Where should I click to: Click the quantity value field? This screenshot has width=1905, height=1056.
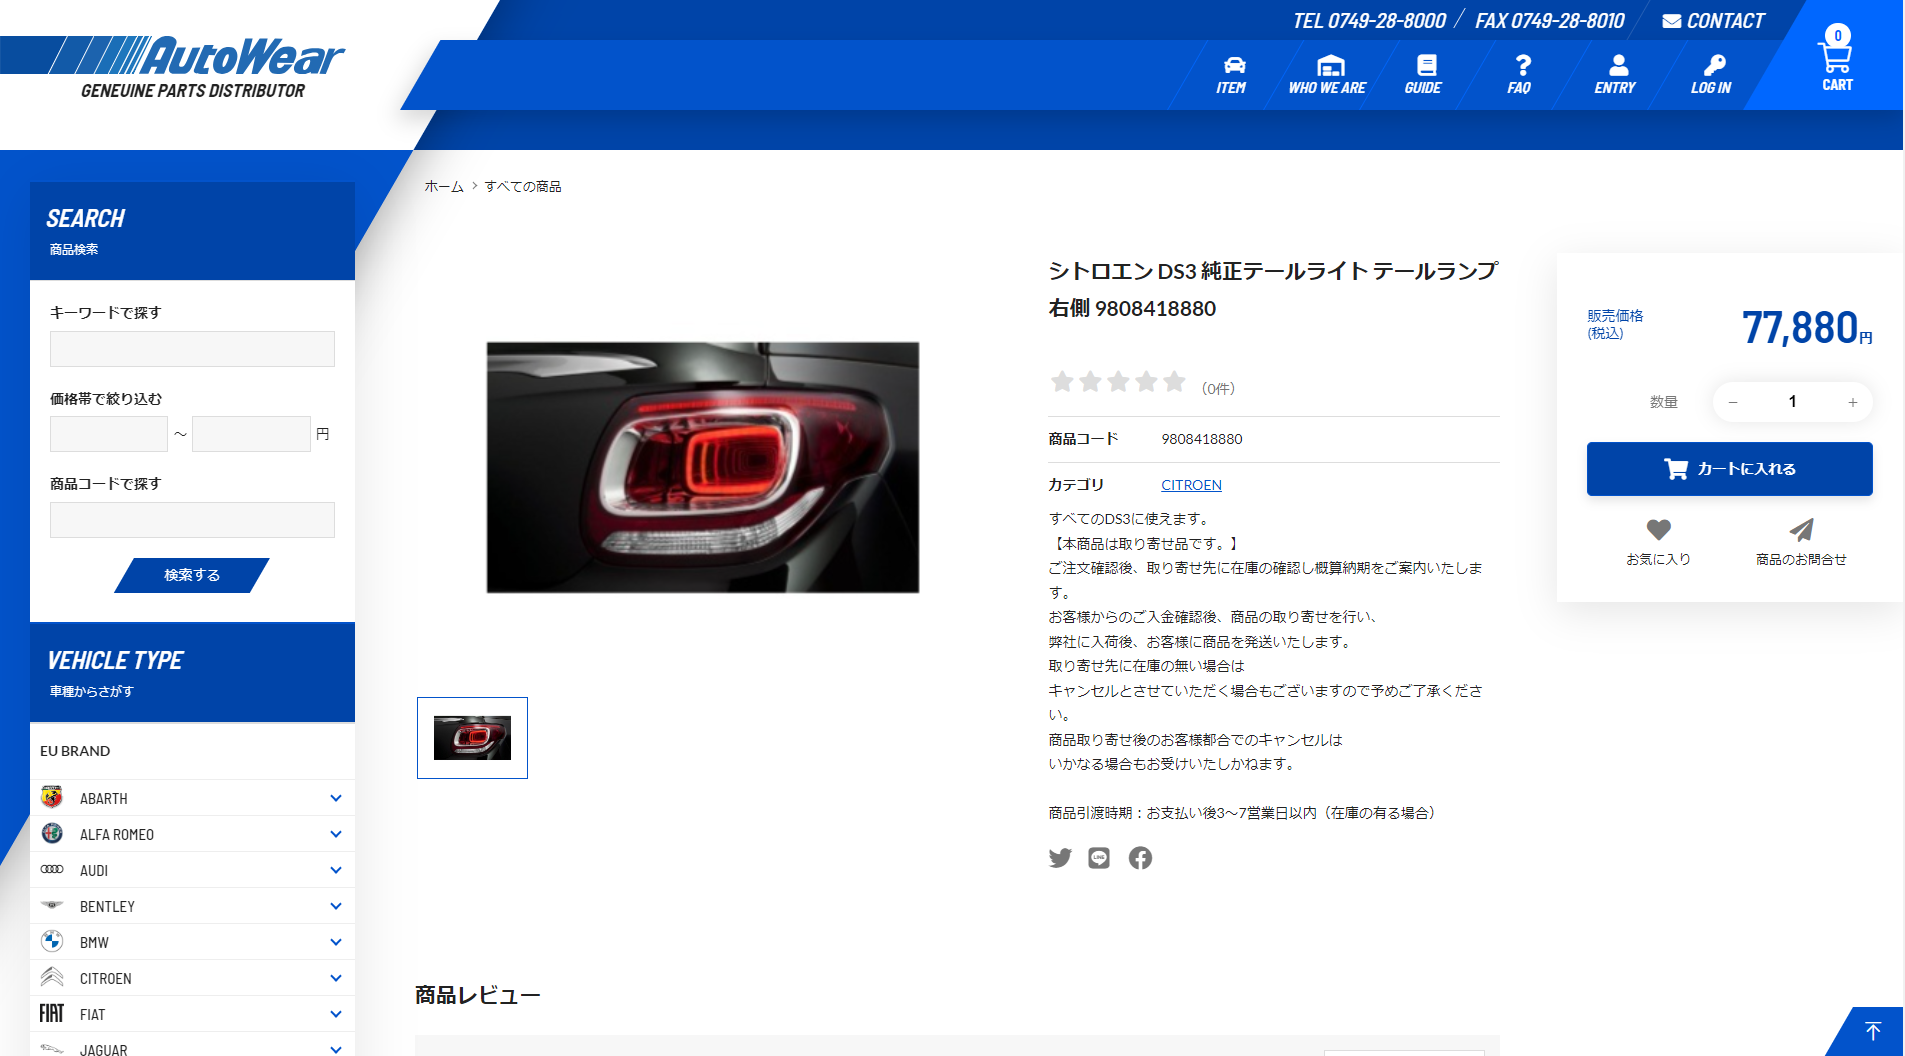tap(1792, 402)
